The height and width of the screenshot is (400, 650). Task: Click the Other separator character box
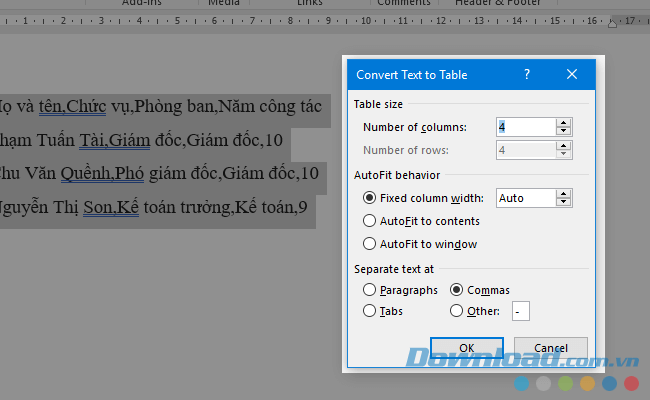coord(520,312)
